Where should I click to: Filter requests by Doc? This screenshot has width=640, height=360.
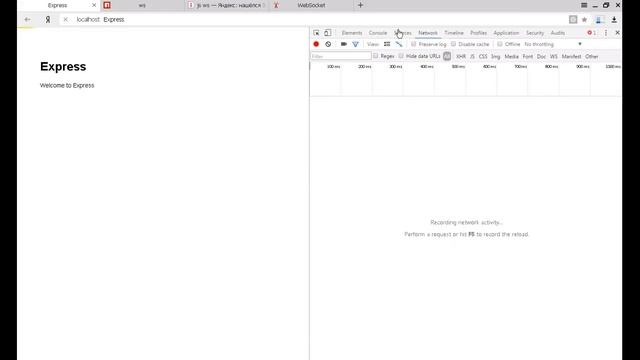pyautogui.click(x=541, y=56)
